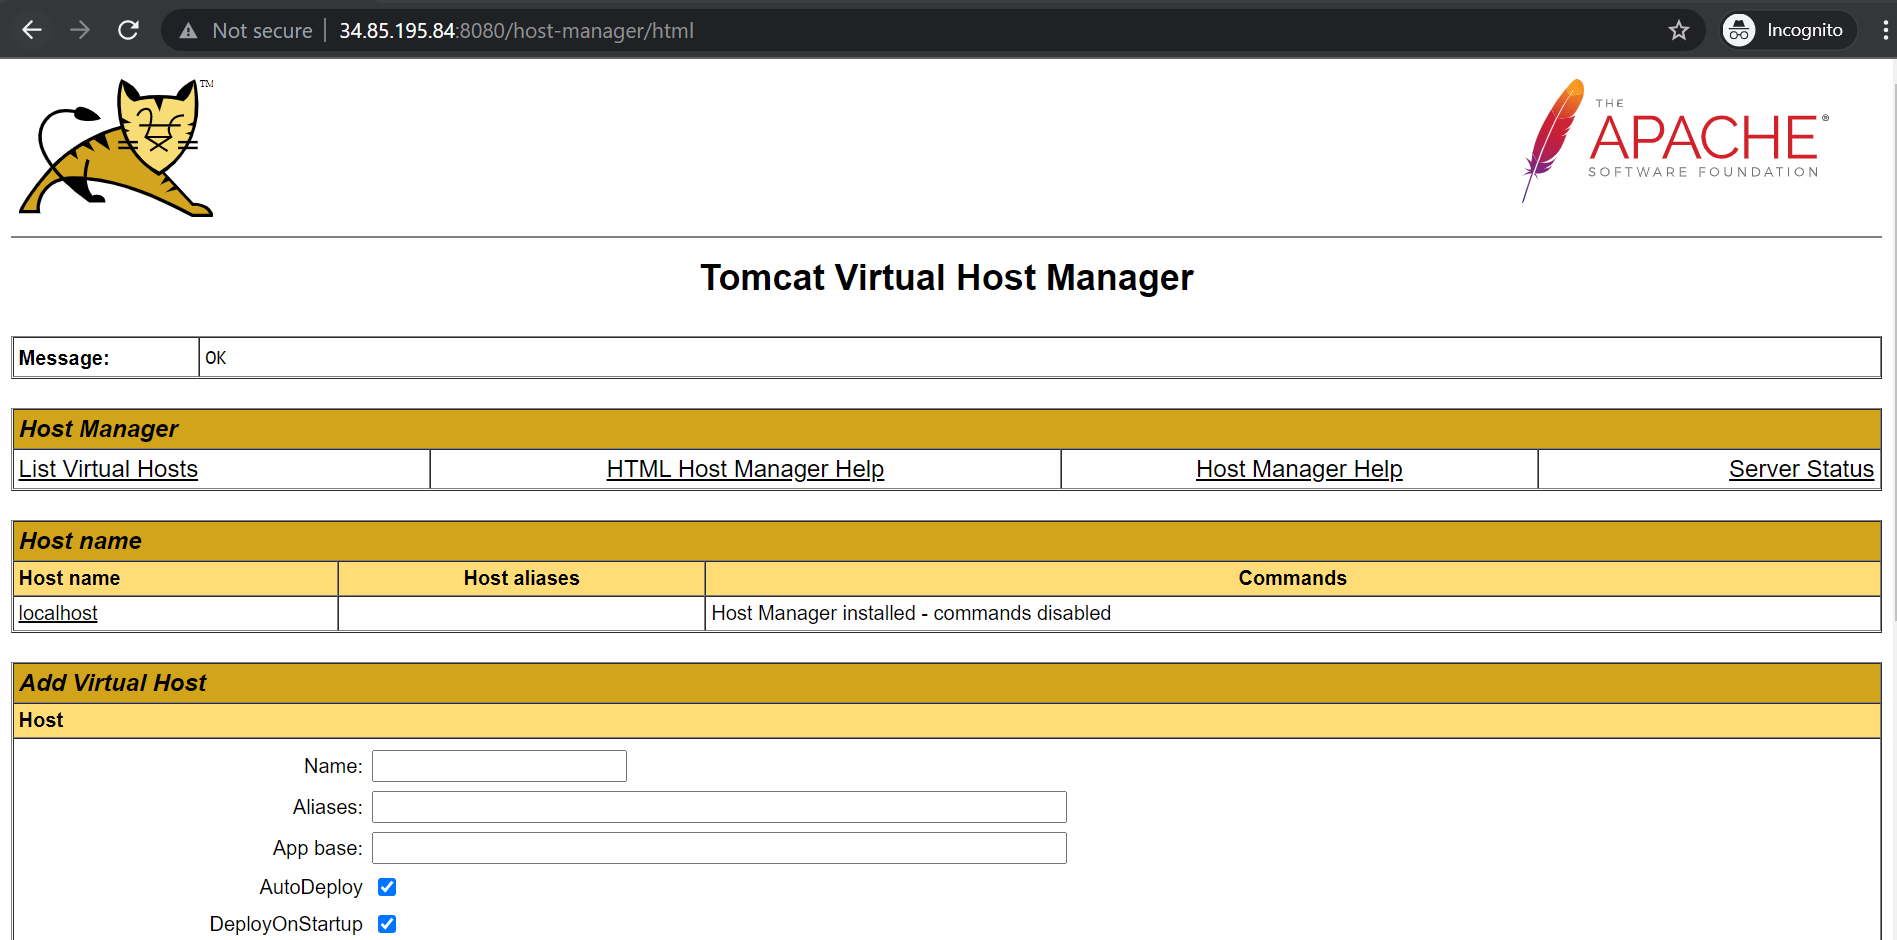Click the App base text field
The width and height of the screenshot is (1897, 940).
719,848
